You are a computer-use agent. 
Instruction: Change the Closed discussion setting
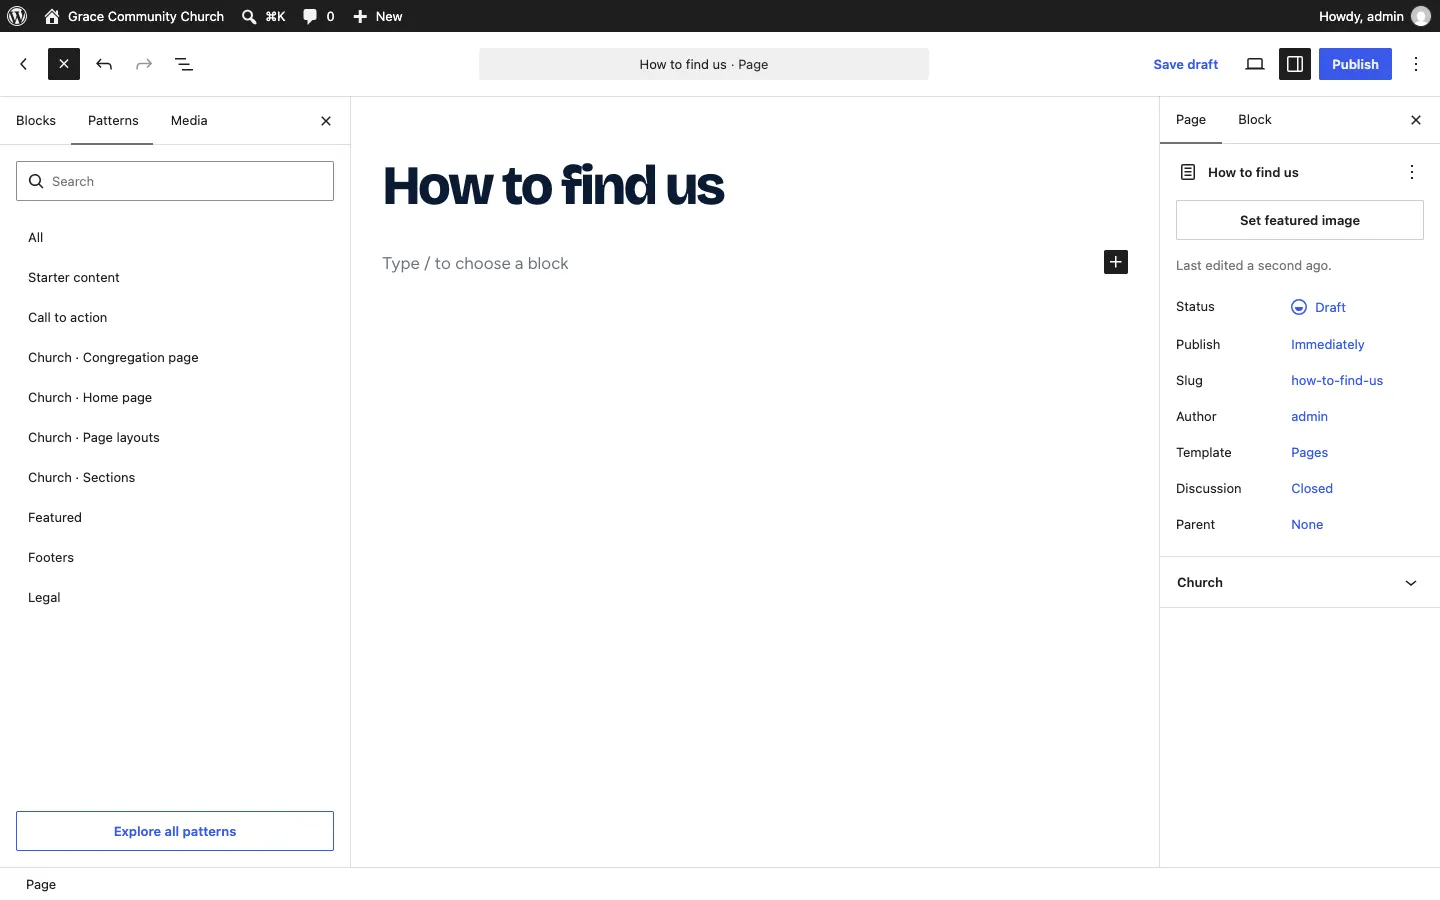[x=1312, y=489]
